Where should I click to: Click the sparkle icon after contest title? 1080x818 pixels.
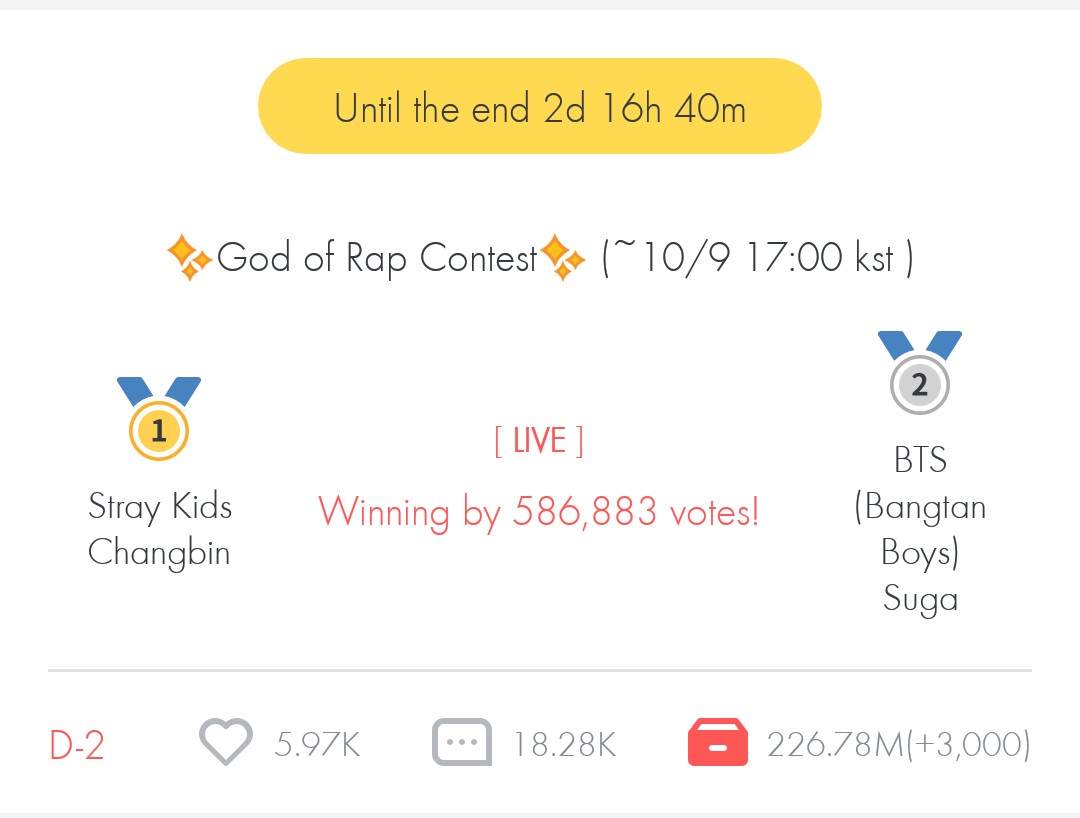[563, 259]
